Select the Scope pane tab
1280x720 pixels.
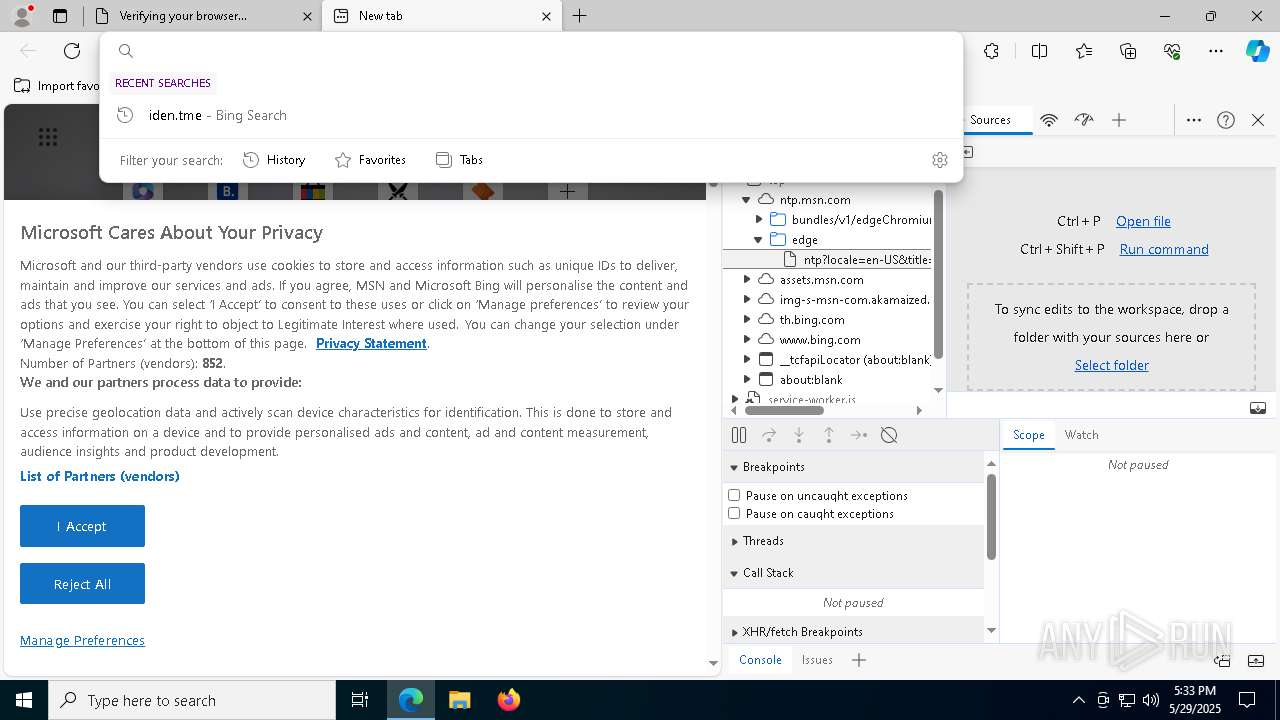tap(1028, 435)
